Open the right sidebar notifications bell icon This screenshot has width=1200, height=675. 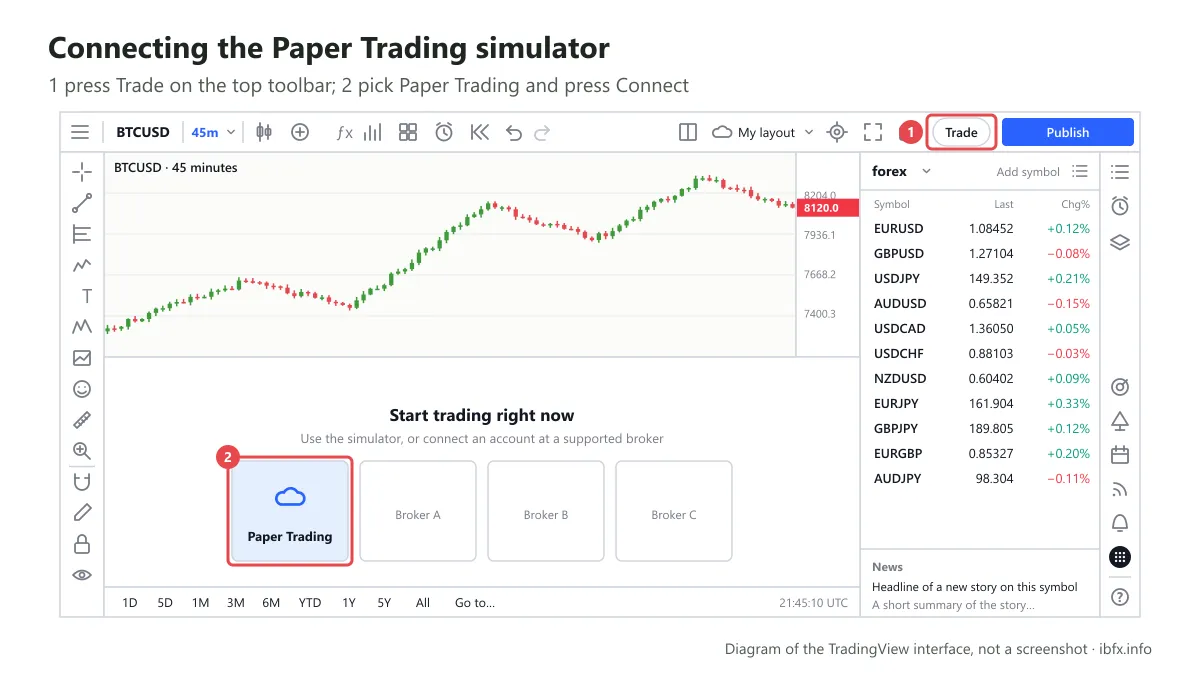1120,523
